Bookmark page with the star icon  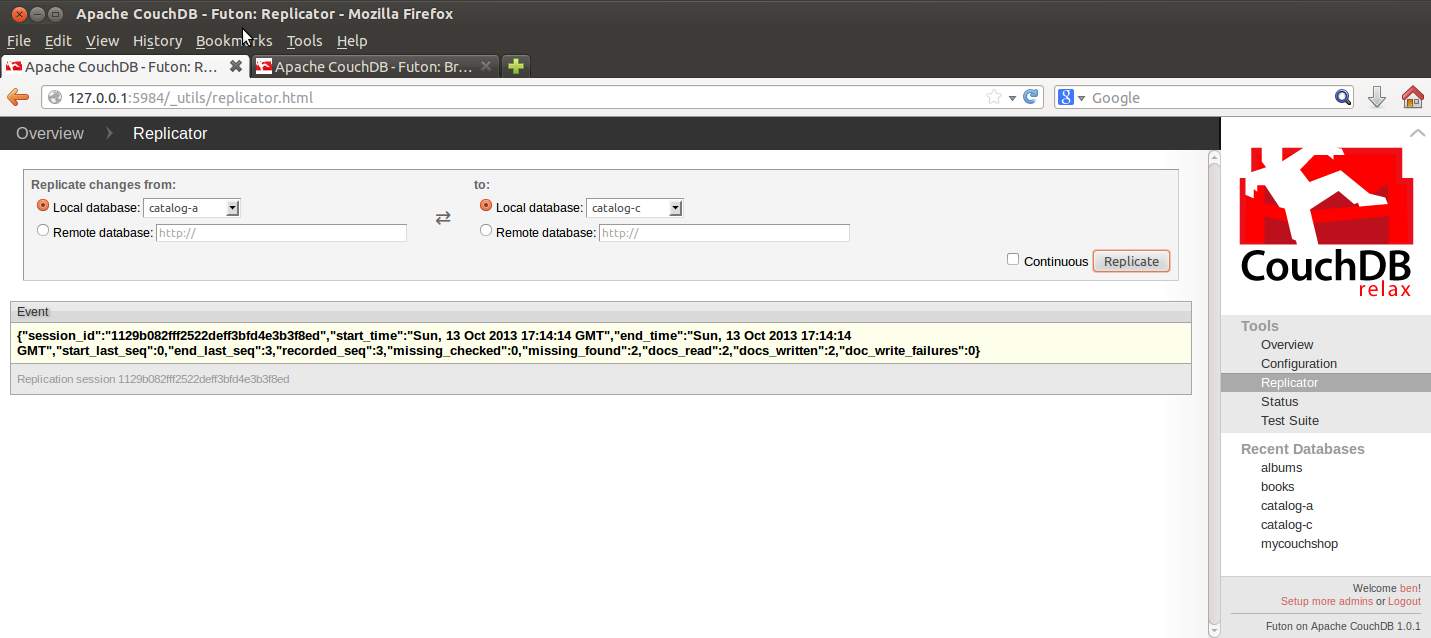(994, 97)
